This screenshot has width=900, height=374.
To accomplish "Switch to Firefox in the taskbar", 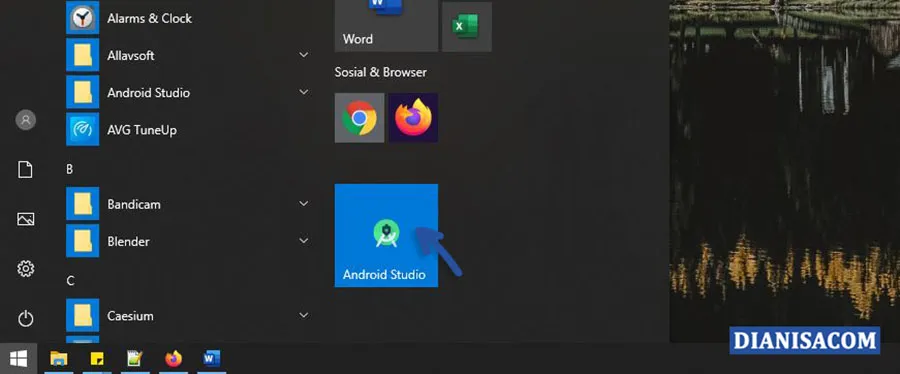I will click(x=173, y=359).
